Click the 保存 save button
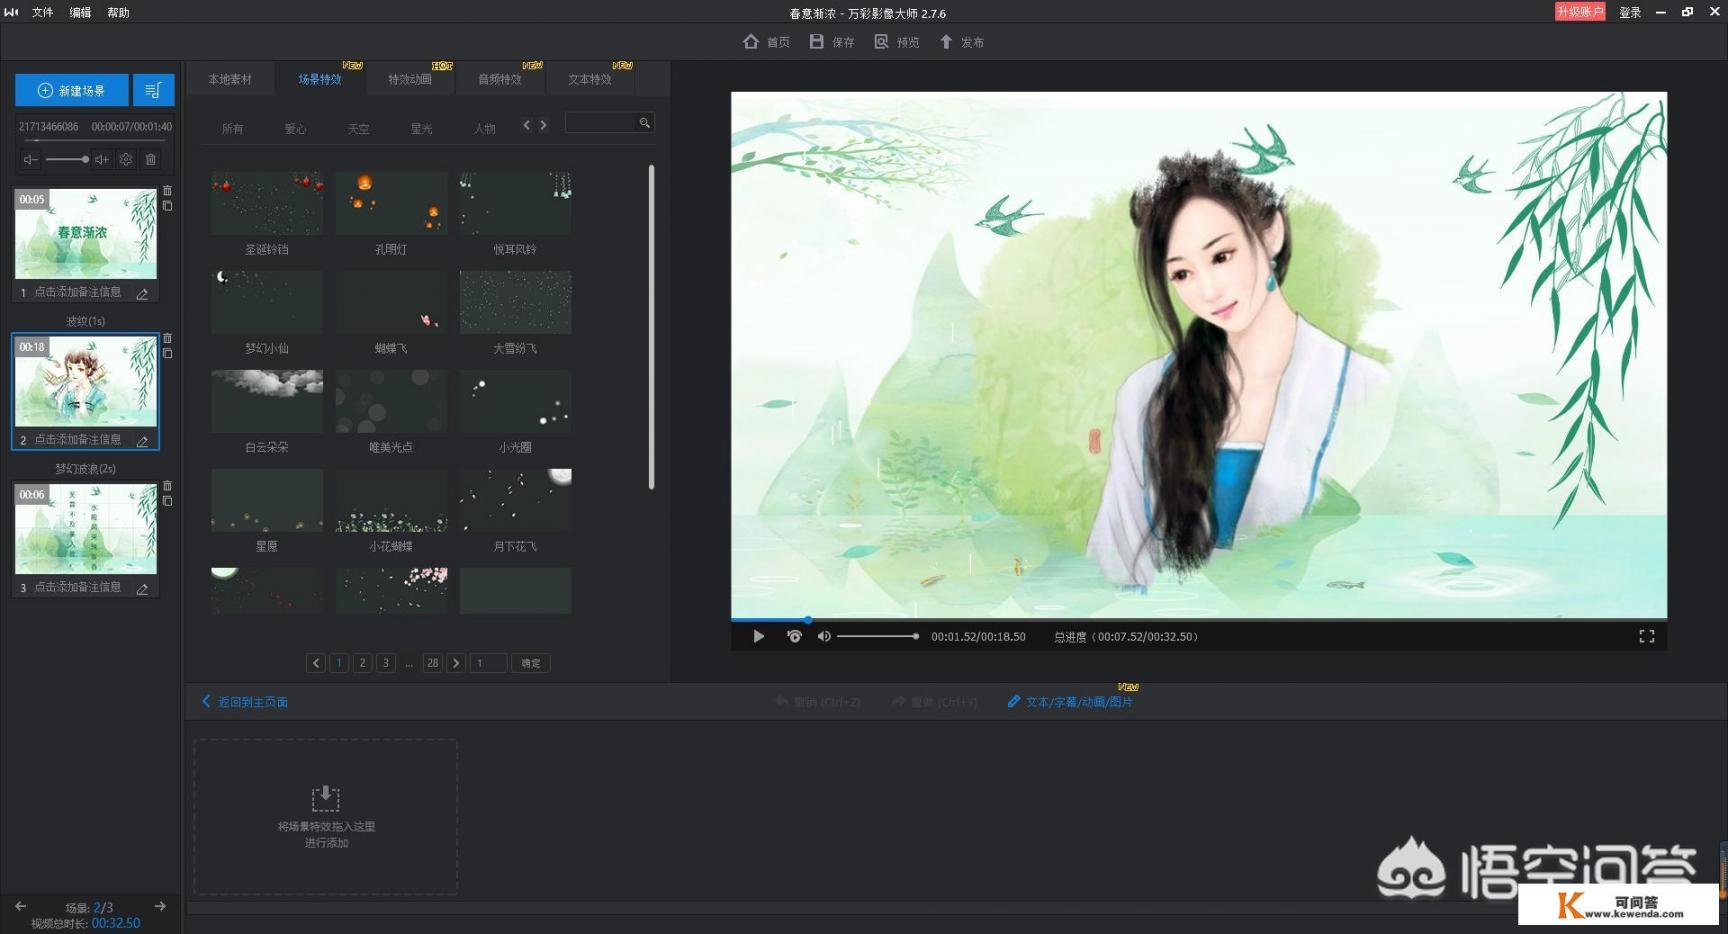This screenshot has height=934, width=1728. coord(832,42)
